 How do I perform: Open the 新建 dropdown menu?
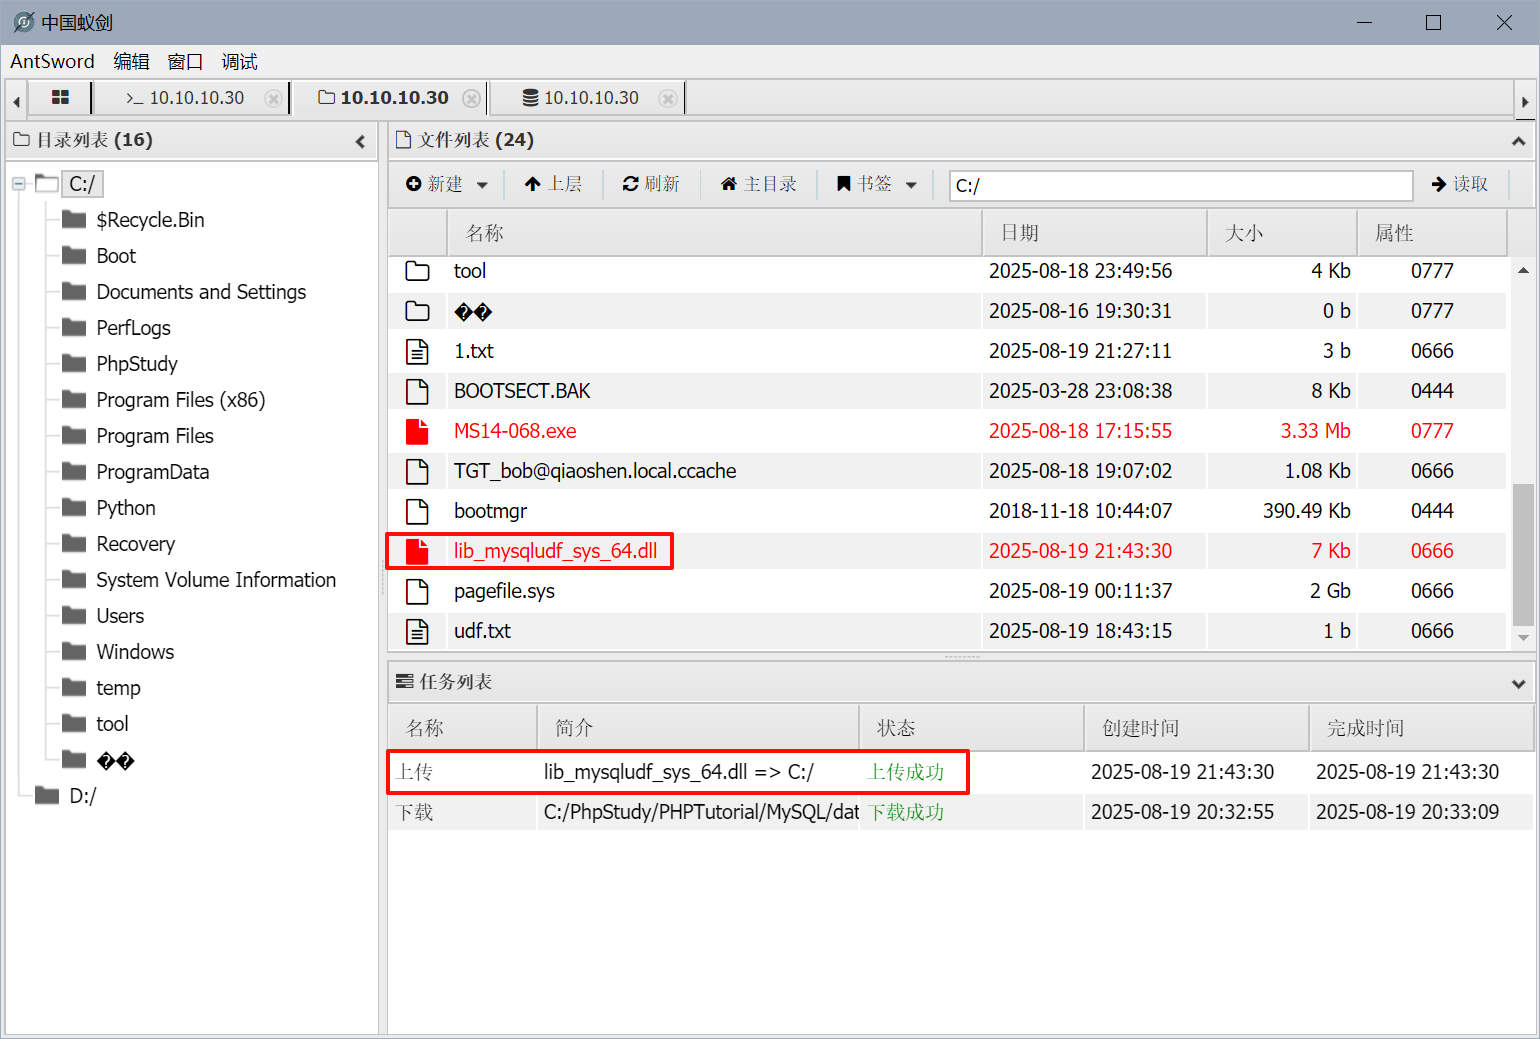[447, 184]
